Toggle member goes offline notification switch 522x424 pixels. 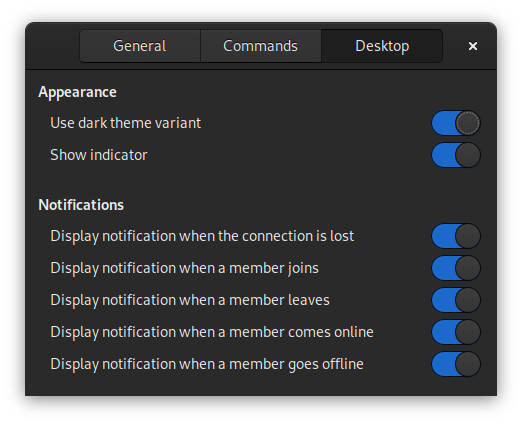coord(456,364)
